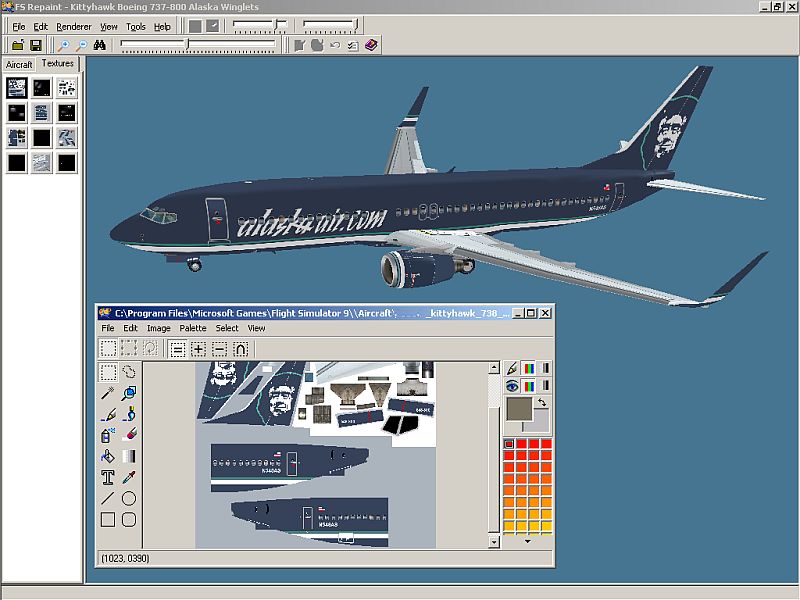
Task: Select the Ellipse shape tool
Action: (129, 498)
